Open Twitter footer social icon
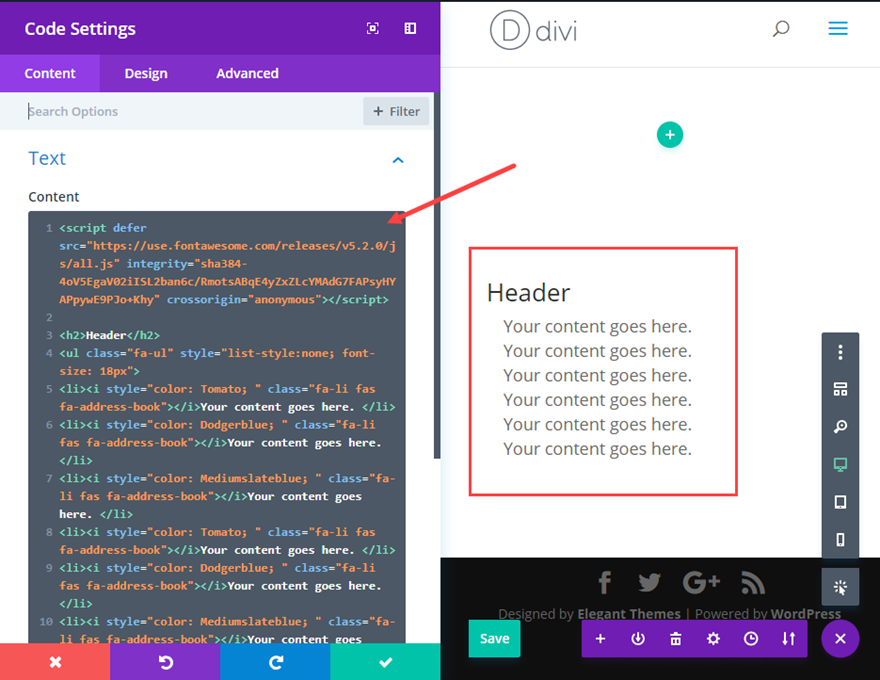880x680 pixels. coord(649,582)
